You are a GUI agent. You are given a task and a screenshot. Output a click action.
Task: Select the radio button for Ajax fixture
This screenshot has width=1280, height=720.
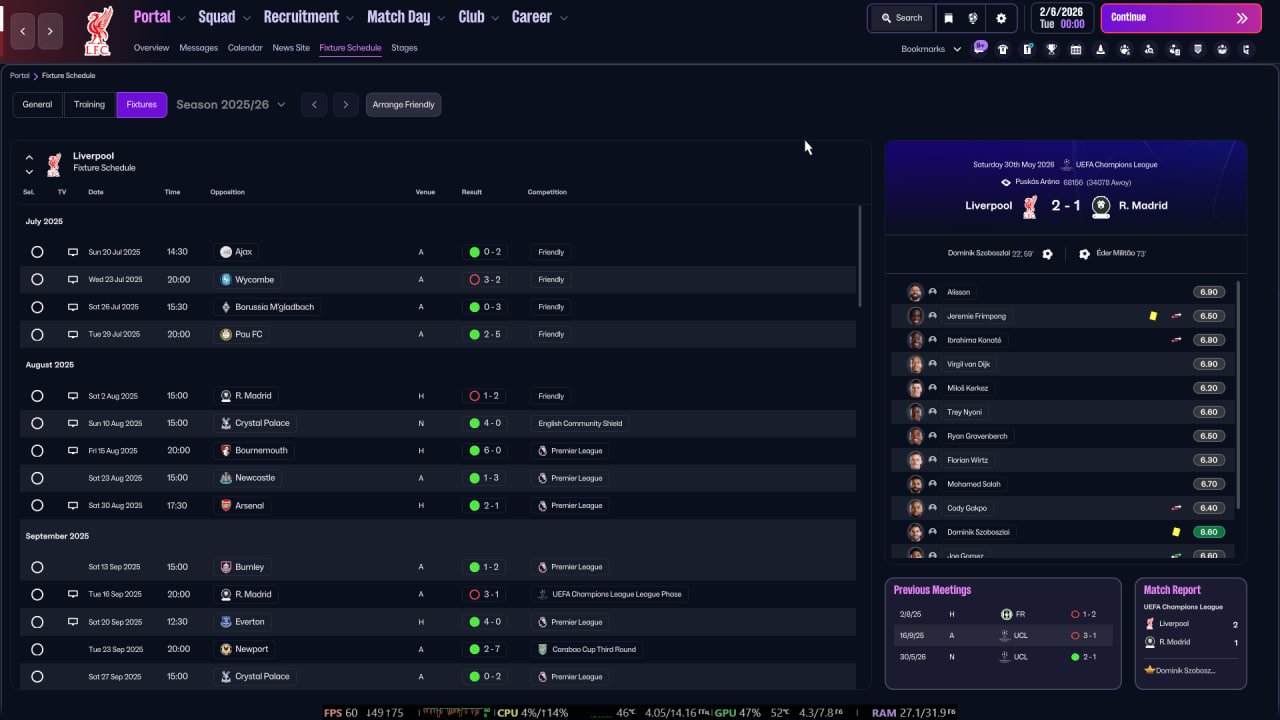pos(37,252)
